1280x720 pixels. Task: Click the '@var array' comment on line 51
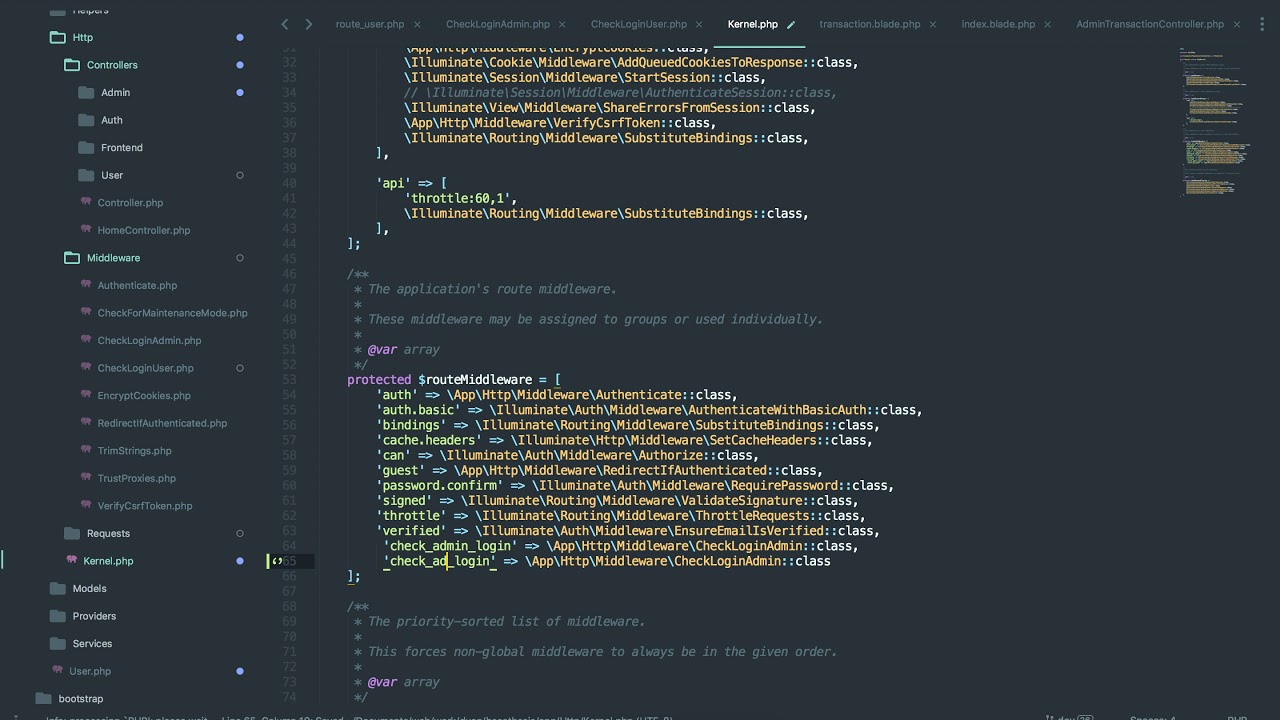404,350
